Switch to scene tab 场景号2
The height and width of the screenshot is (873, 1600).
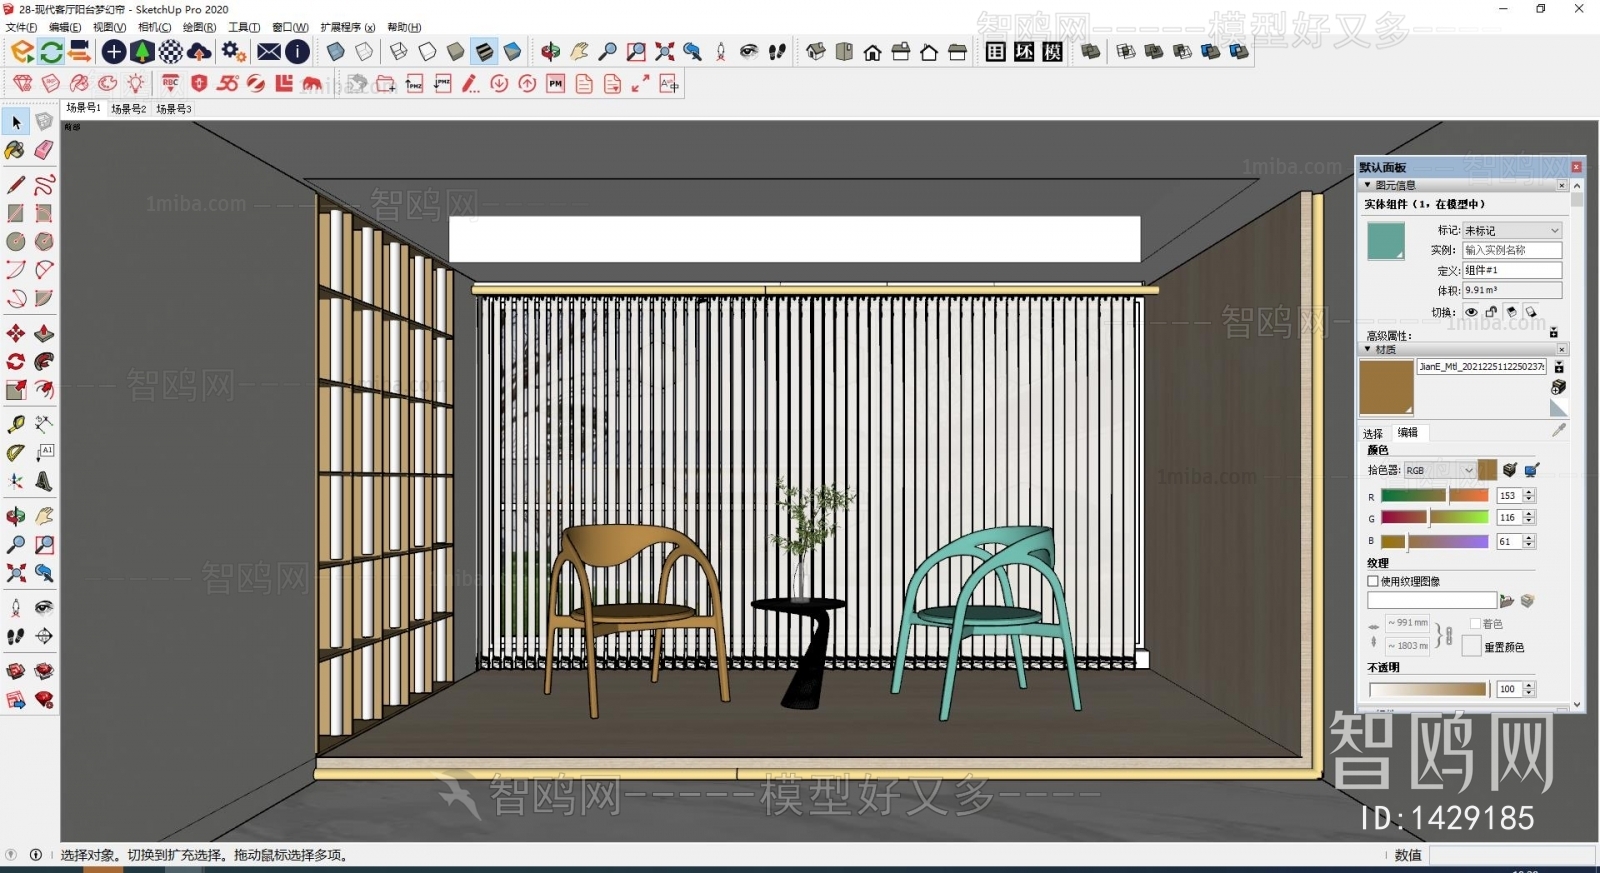(128, 108)
